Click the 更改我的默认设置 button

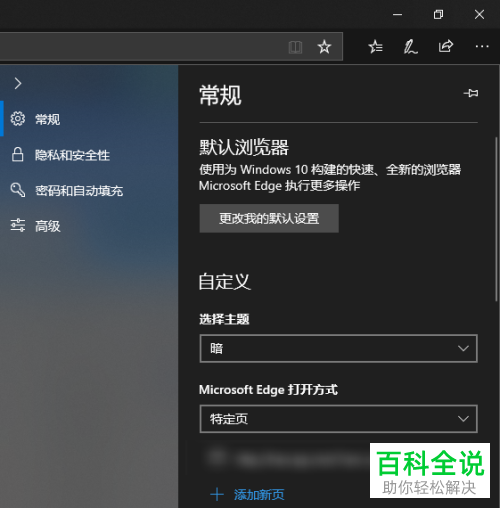269,218
